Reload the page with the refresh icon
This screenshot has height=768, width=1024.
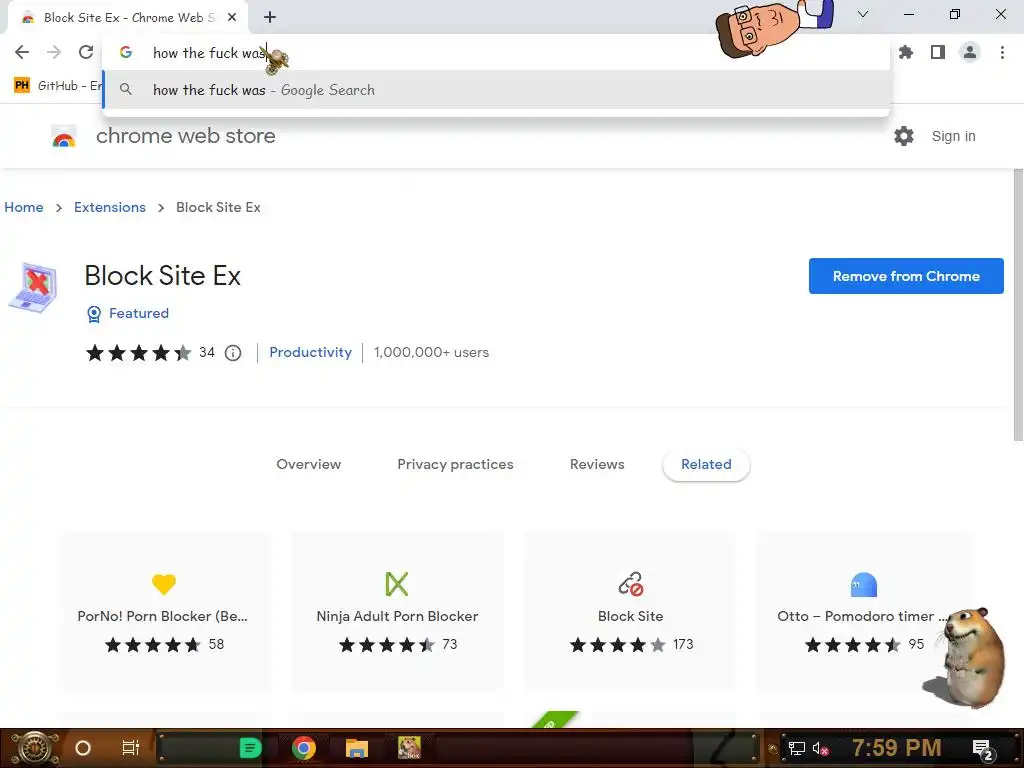86,52
